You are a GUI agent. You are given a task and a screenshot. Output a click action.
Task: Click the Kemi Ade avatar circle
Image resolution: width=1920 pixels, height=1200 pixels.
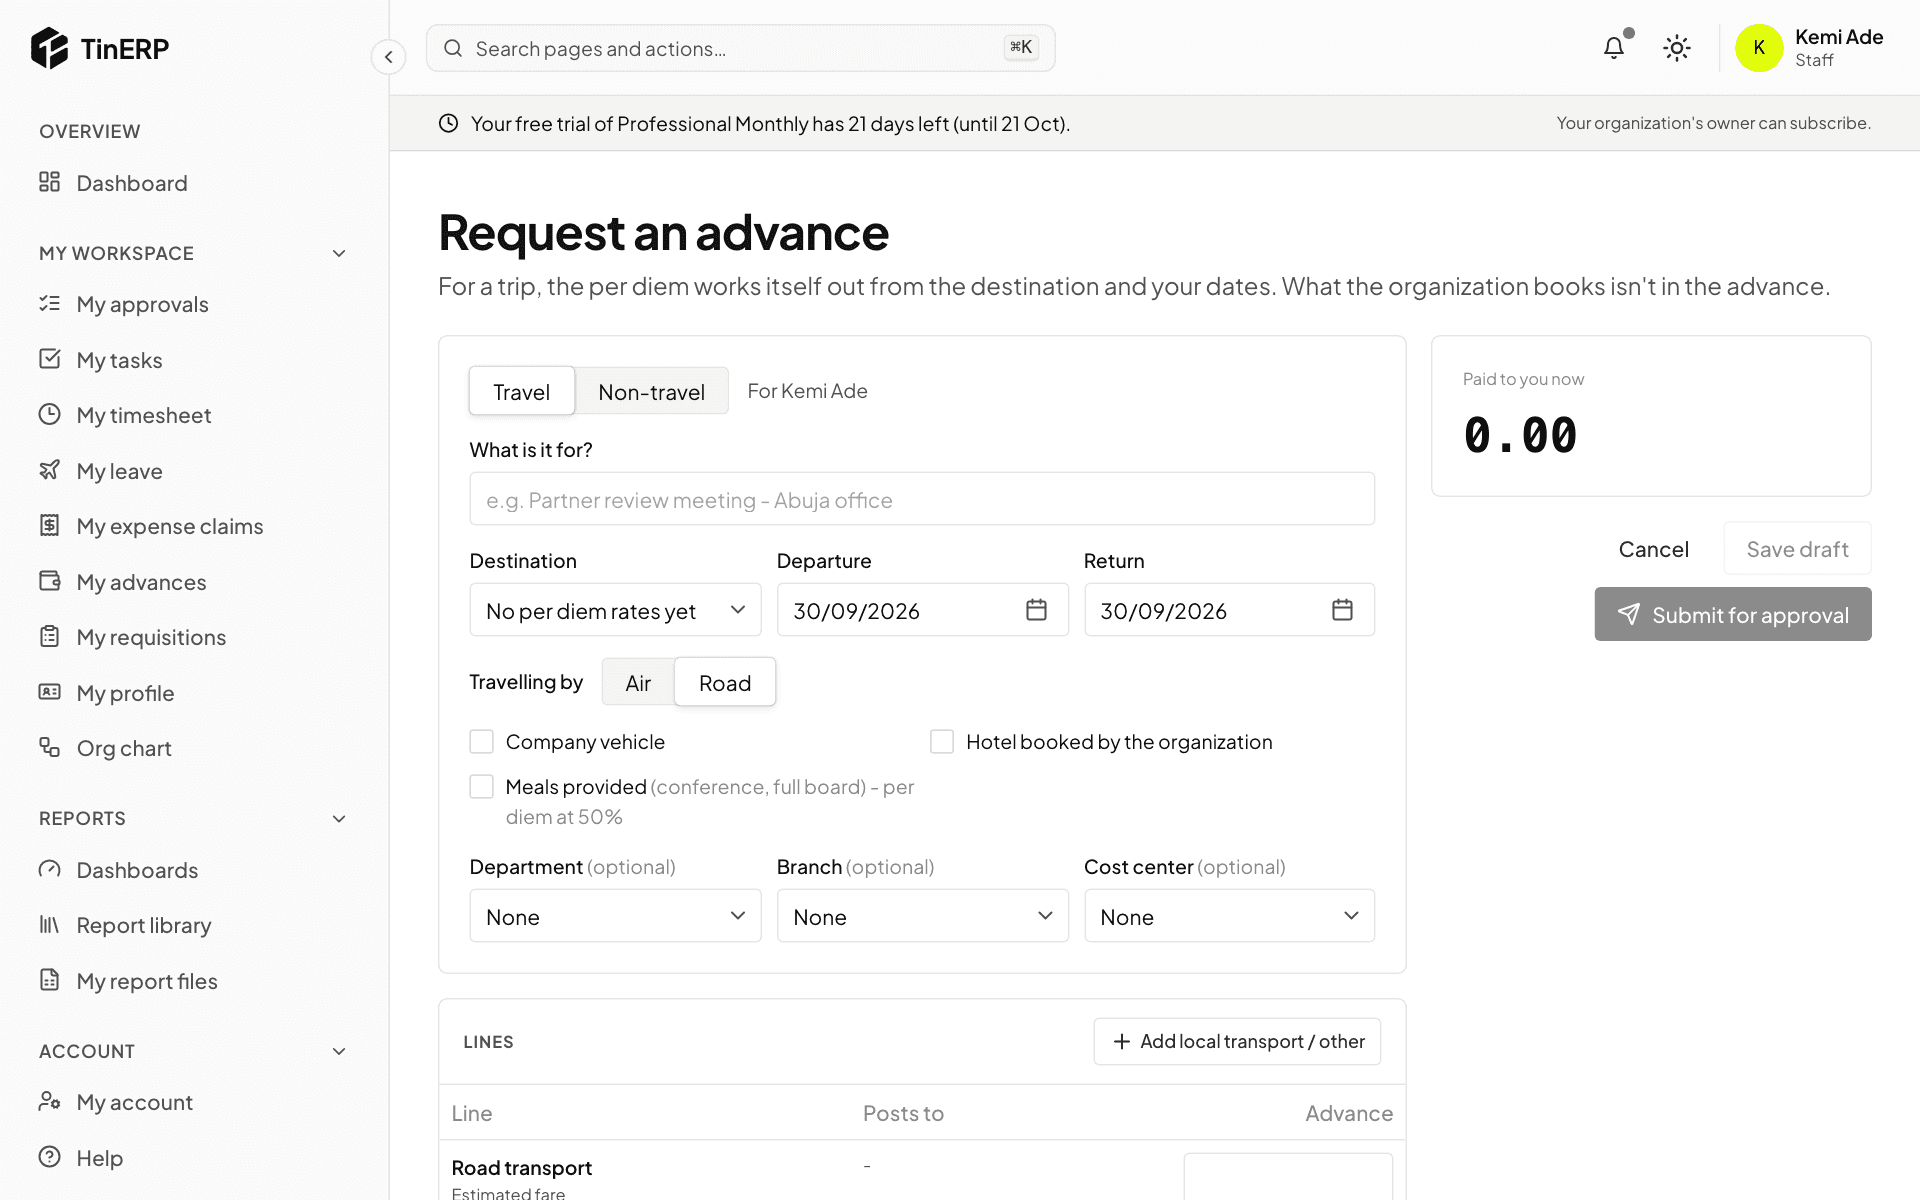pyautogui.click(x=1759, y=48)
